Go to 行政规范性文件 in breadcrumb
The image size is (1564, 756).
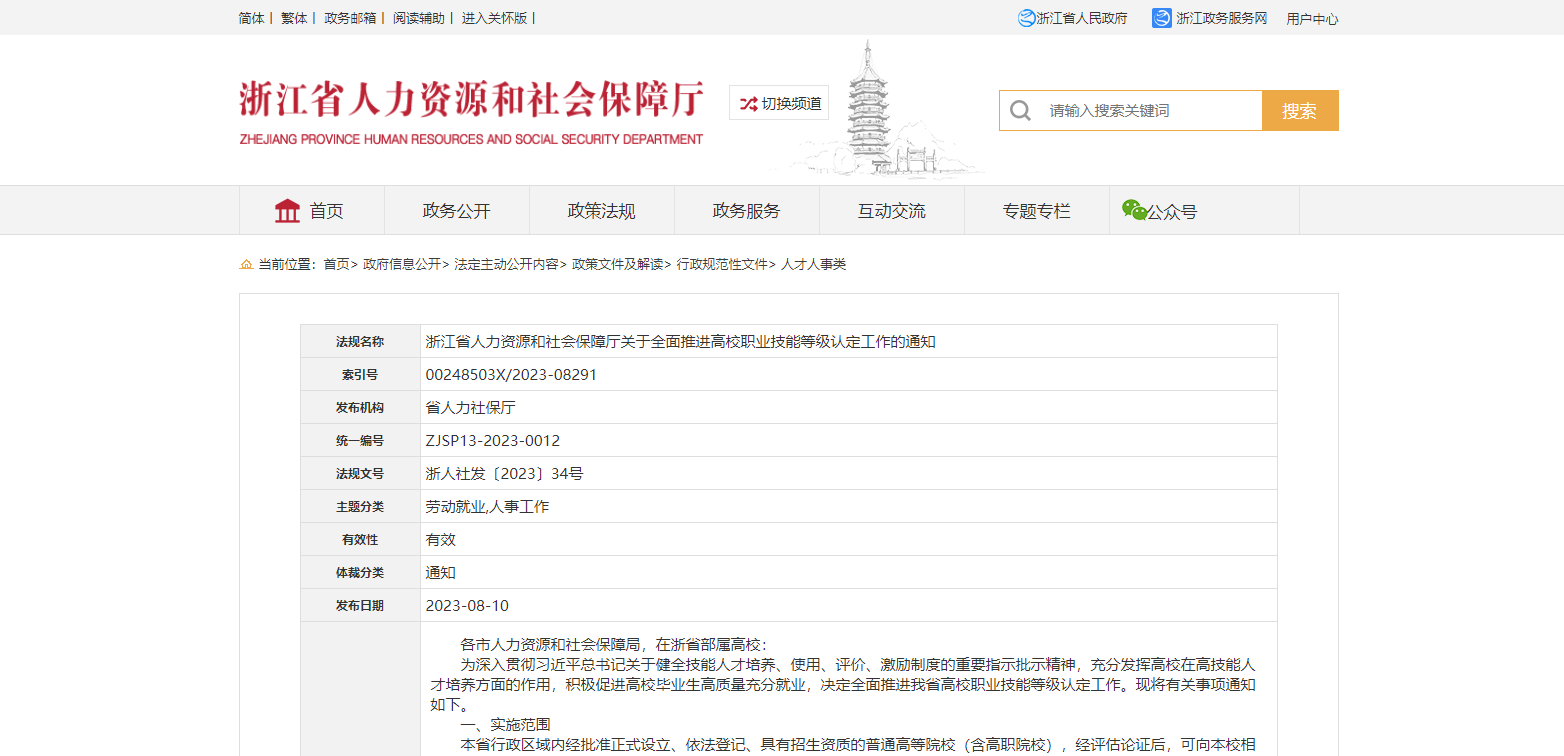pyautogui.click(x=722, y=265)
